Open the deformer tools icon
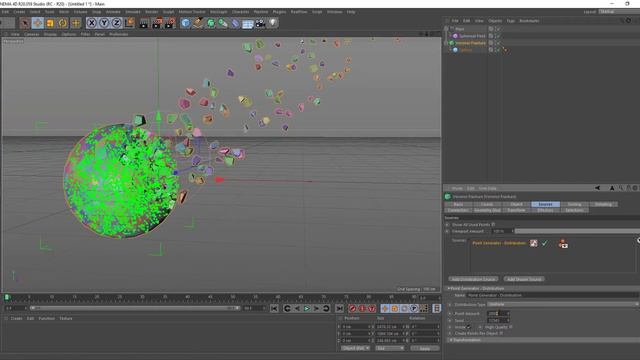The height and width of the screenshot is (360, 640). coord(236,23)
